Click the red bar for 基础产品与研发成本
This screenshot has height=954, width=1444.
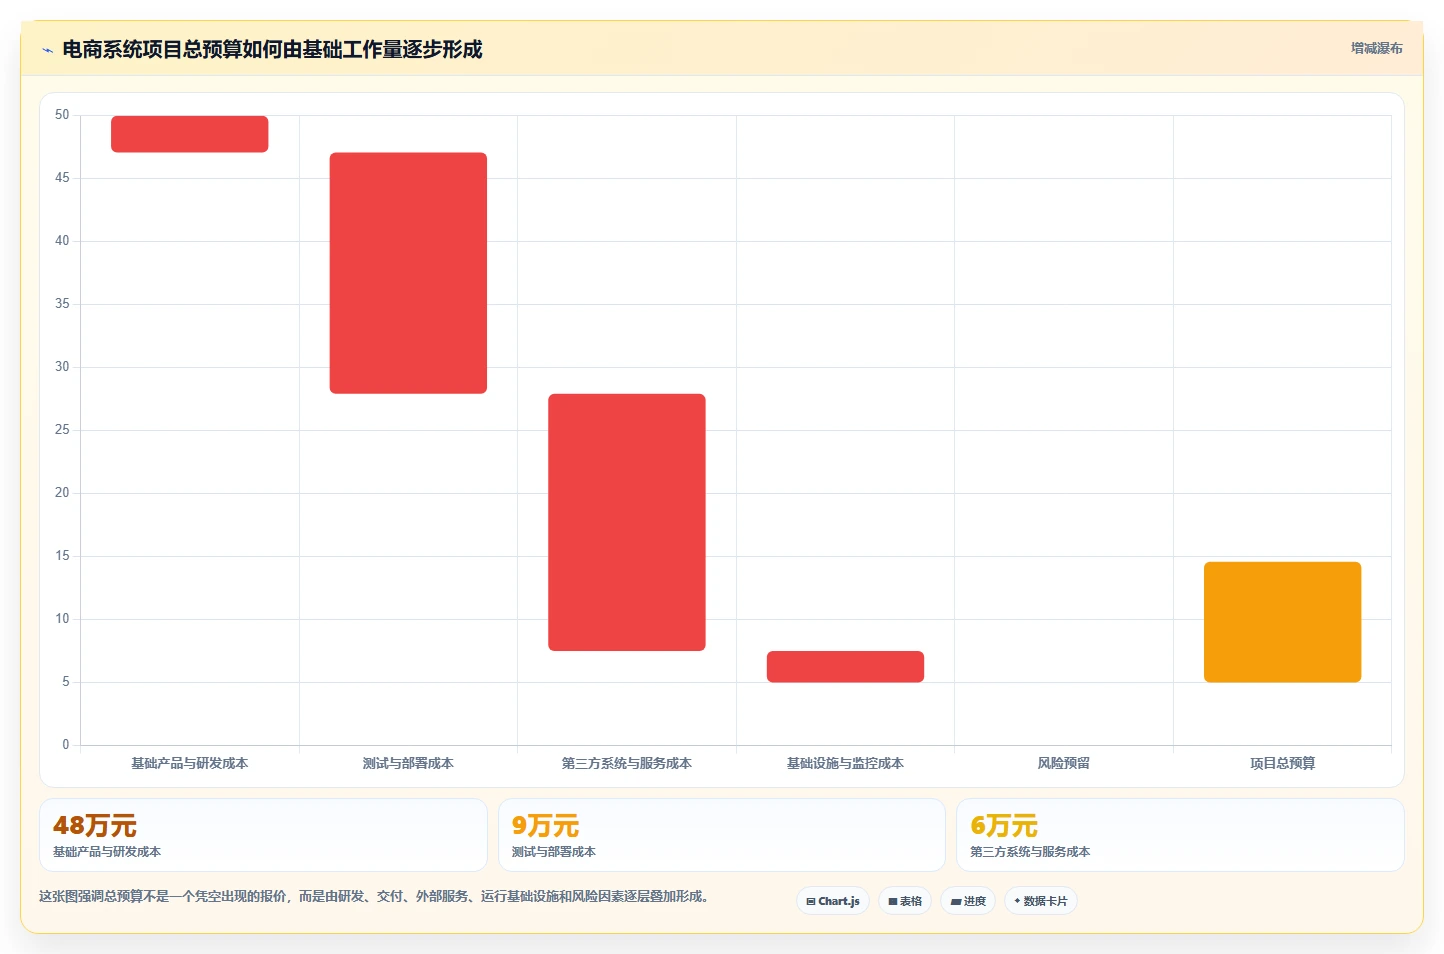[190, 134]
